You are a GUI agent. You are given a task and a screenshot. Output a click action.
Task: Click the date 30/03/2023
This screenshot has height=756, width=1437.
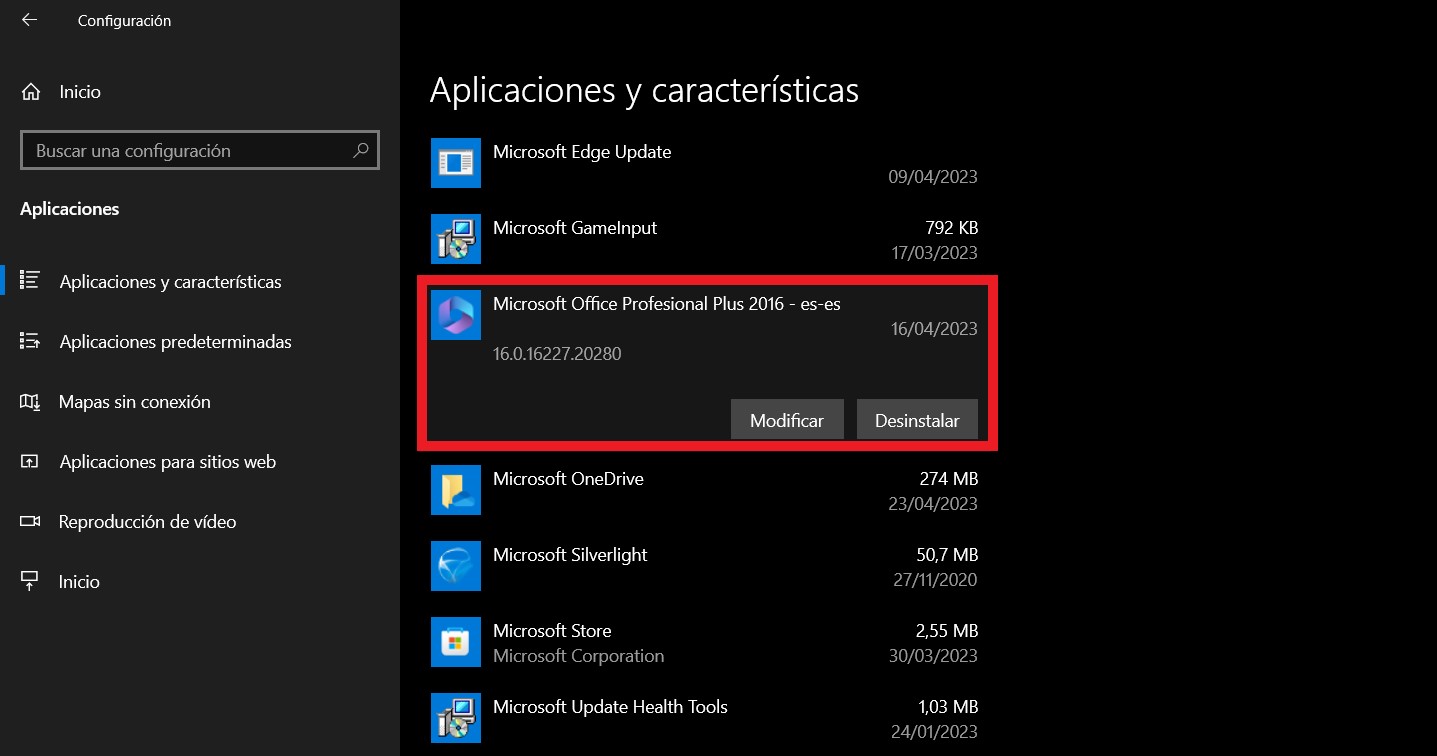[933, 656]
